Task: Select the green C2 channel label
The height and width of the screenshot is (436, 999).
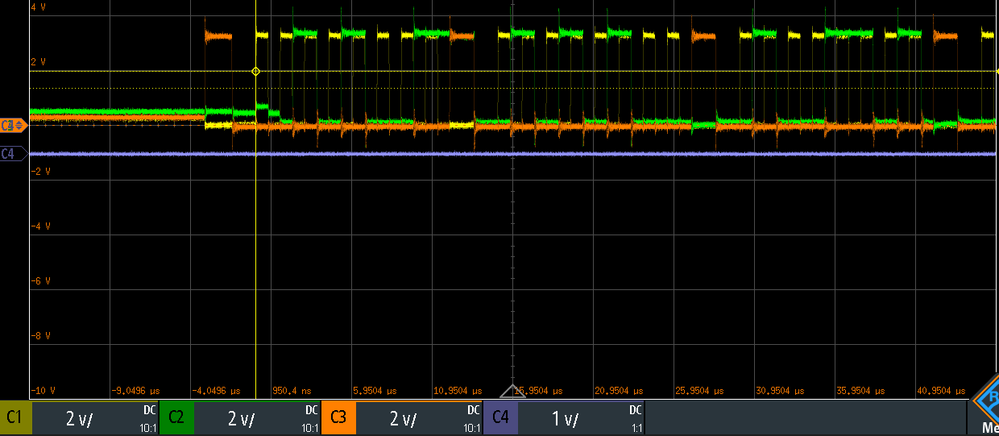Action: coord(176,418)
